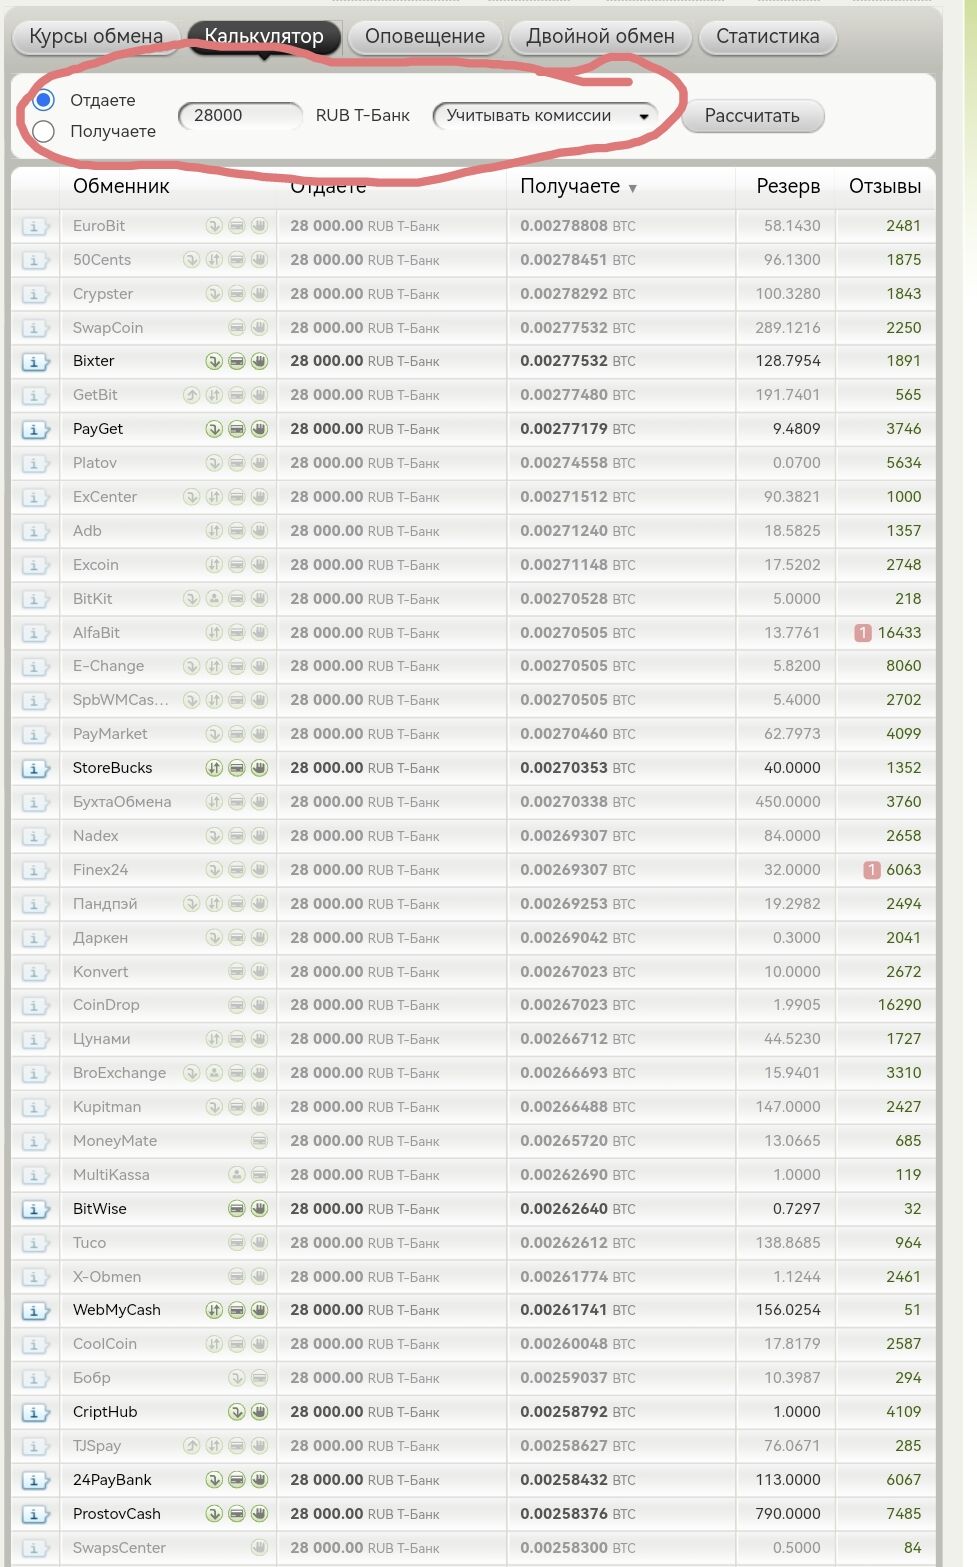Click hand icon in PayGet row
Screen dimensions: 977x1567
point(259,429)
